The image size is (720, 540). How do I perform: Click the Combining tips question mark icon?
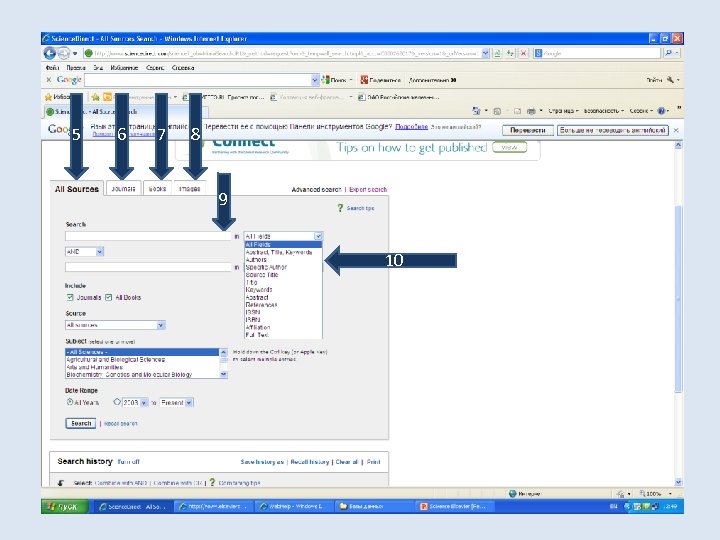(212, 482)
